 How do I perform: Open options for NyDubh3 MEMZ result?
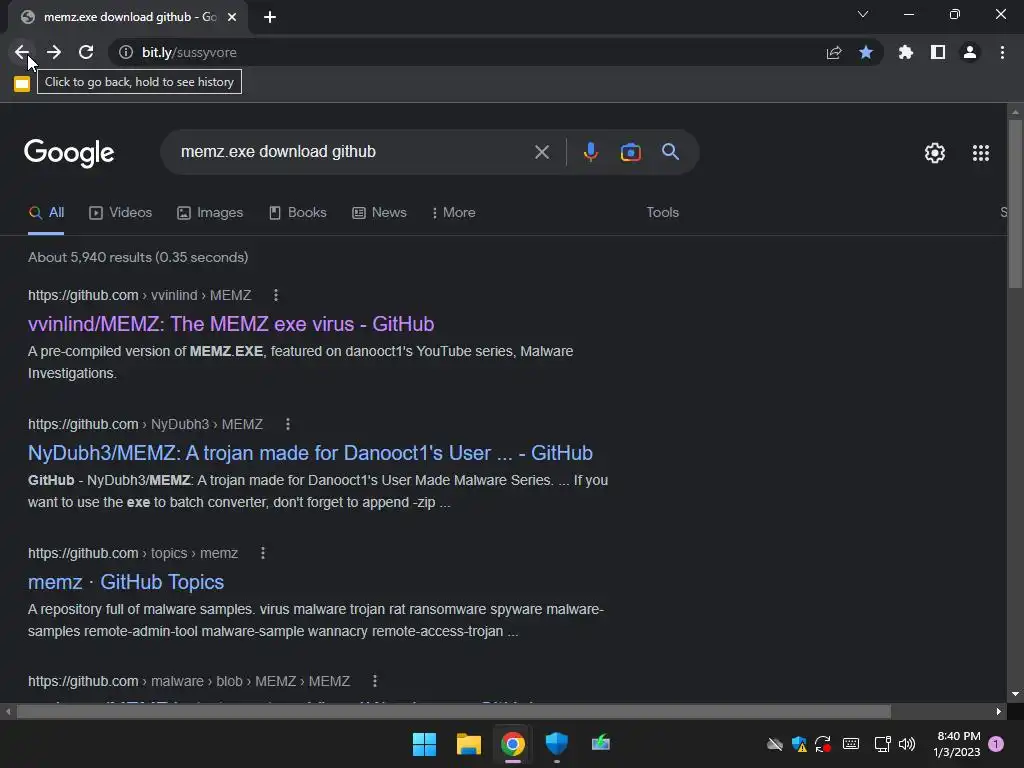pos(287,424)
